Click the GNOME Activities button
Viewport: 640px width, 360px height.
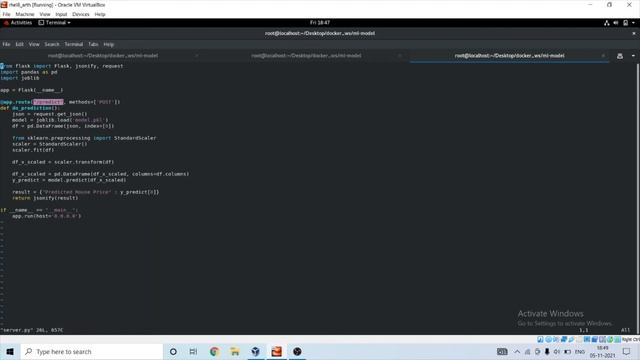tap(18, 23)
